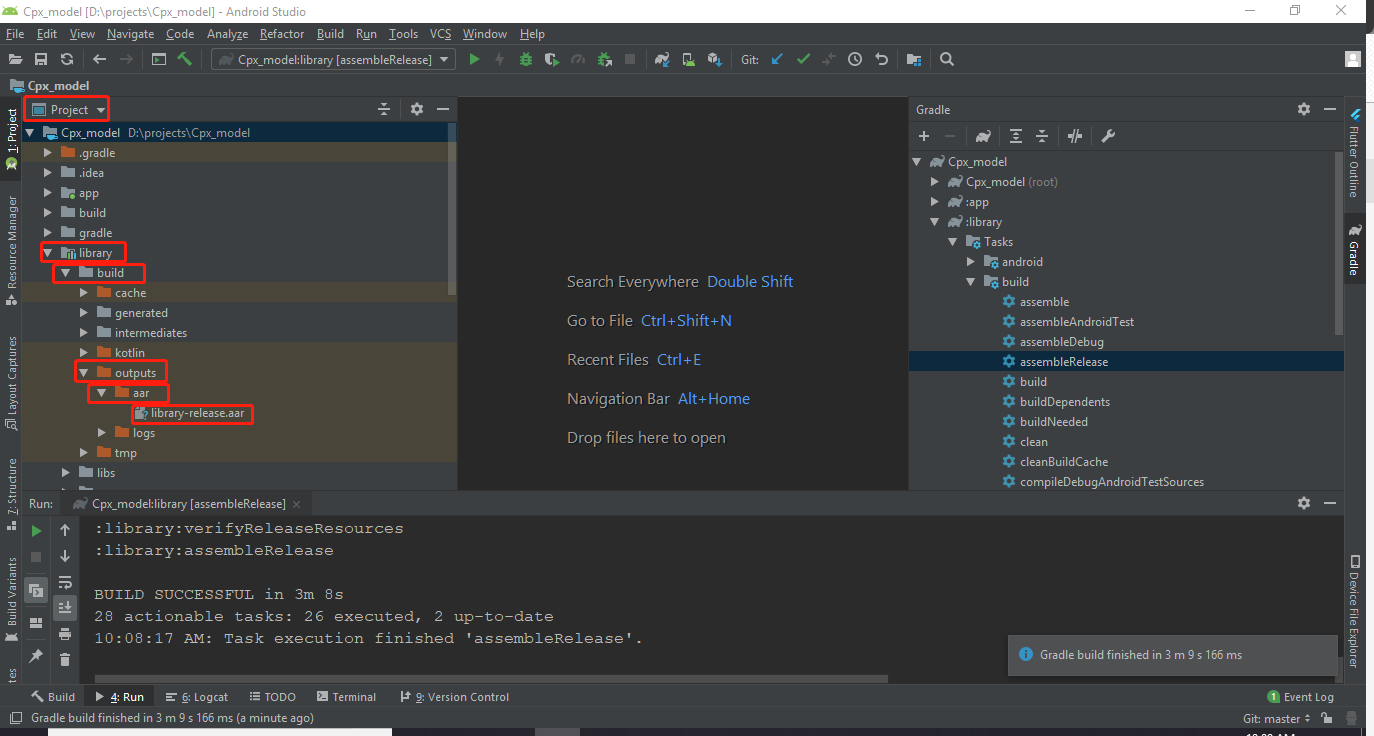Clear Run console with trash icon
Image resolution: width=1374 pixels, height=736 pixels.
tap(65, 659)
